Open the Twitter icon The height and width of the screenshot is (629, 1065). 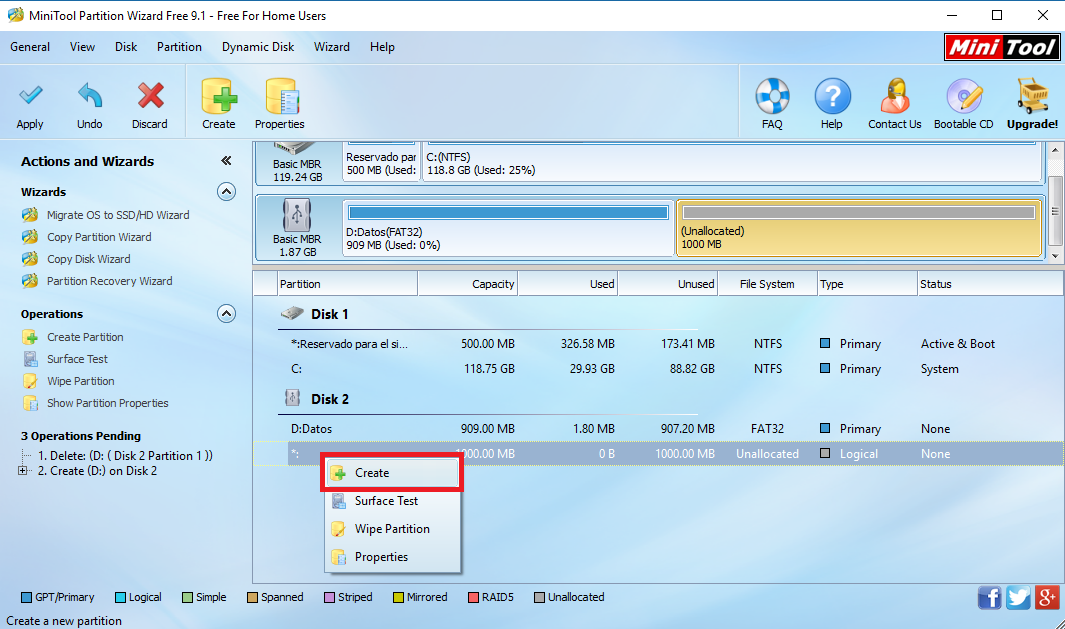click(1018, 598)
